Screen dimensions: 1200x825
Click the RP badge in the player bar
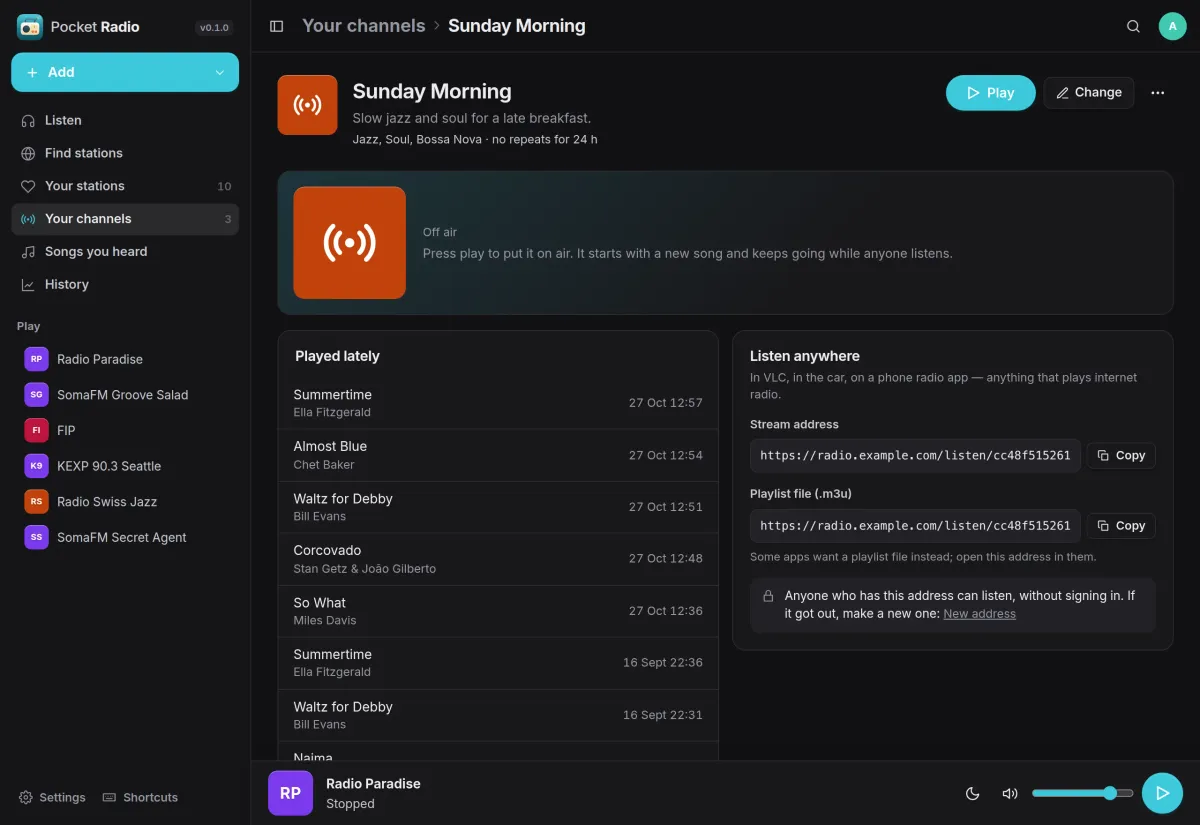[x=290, y=793]
